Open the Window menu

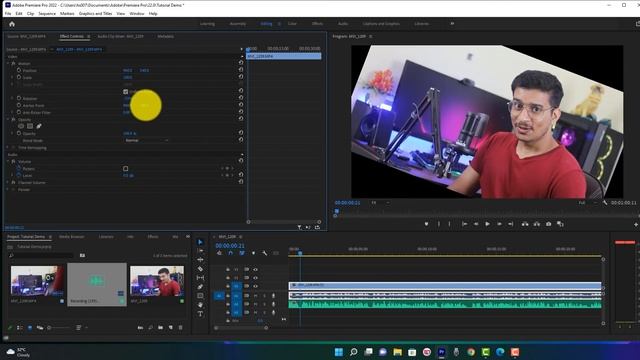(137, 13)
